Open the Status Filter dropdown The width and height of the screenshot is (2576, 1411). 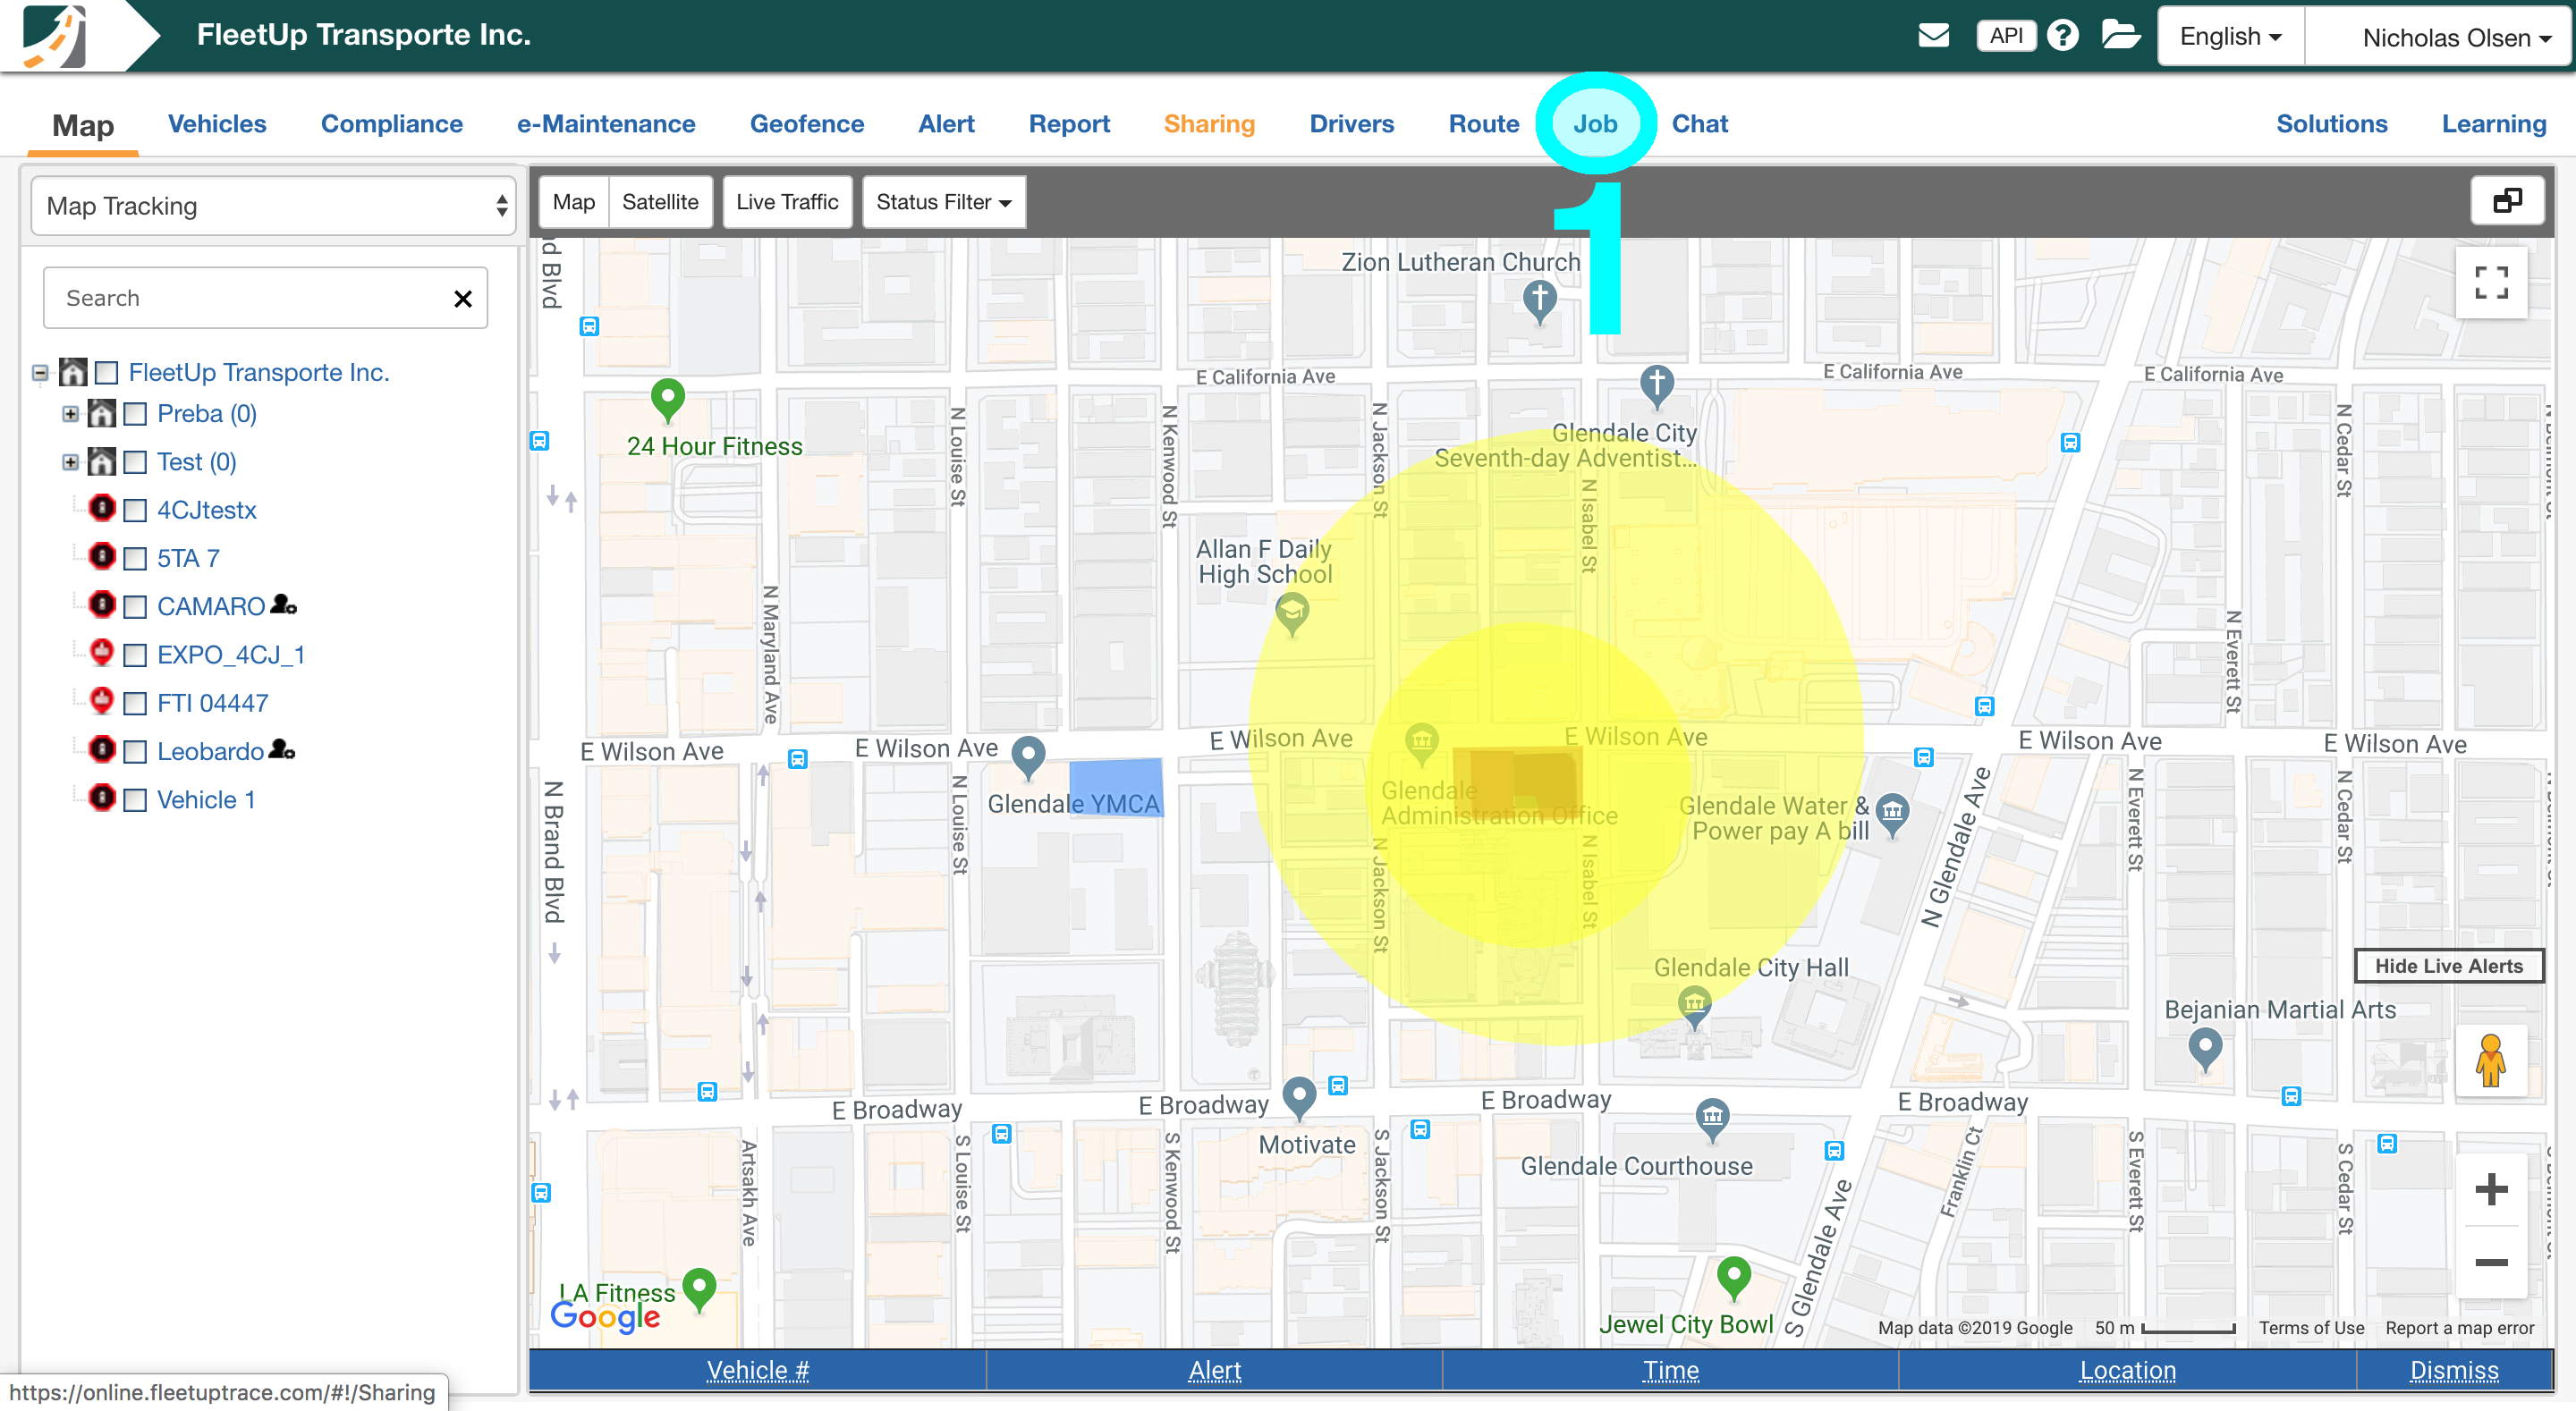tap(943, 202)
